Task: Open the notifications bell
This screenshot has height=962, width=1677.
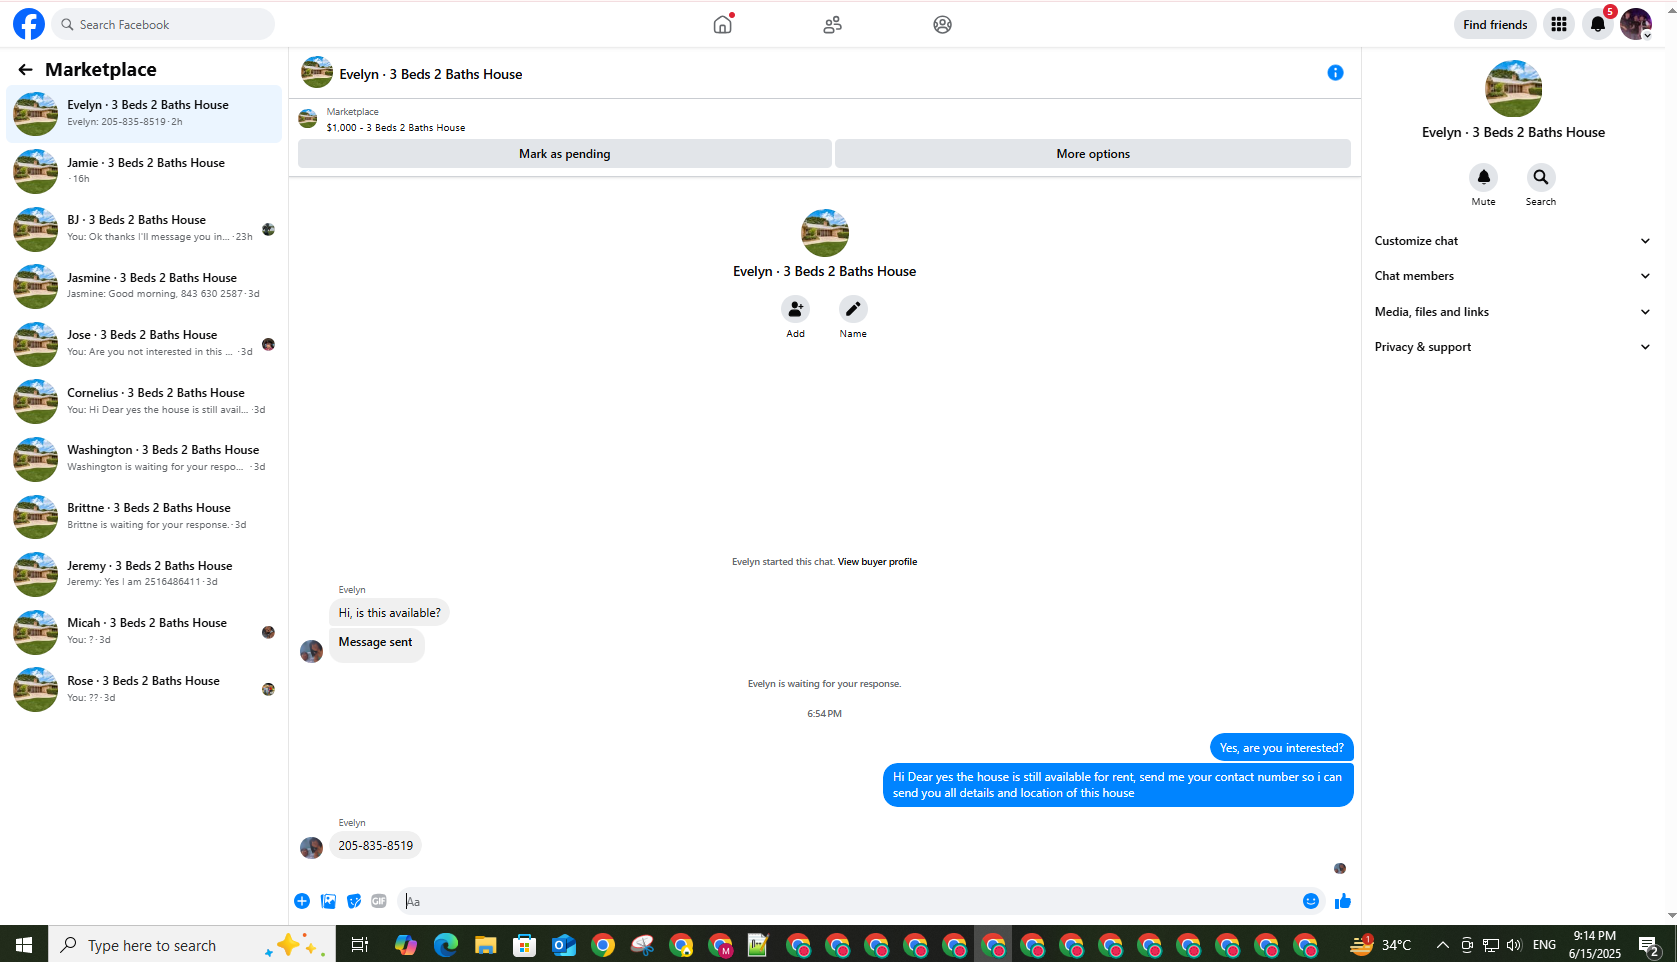Action: click(1598, 24)
